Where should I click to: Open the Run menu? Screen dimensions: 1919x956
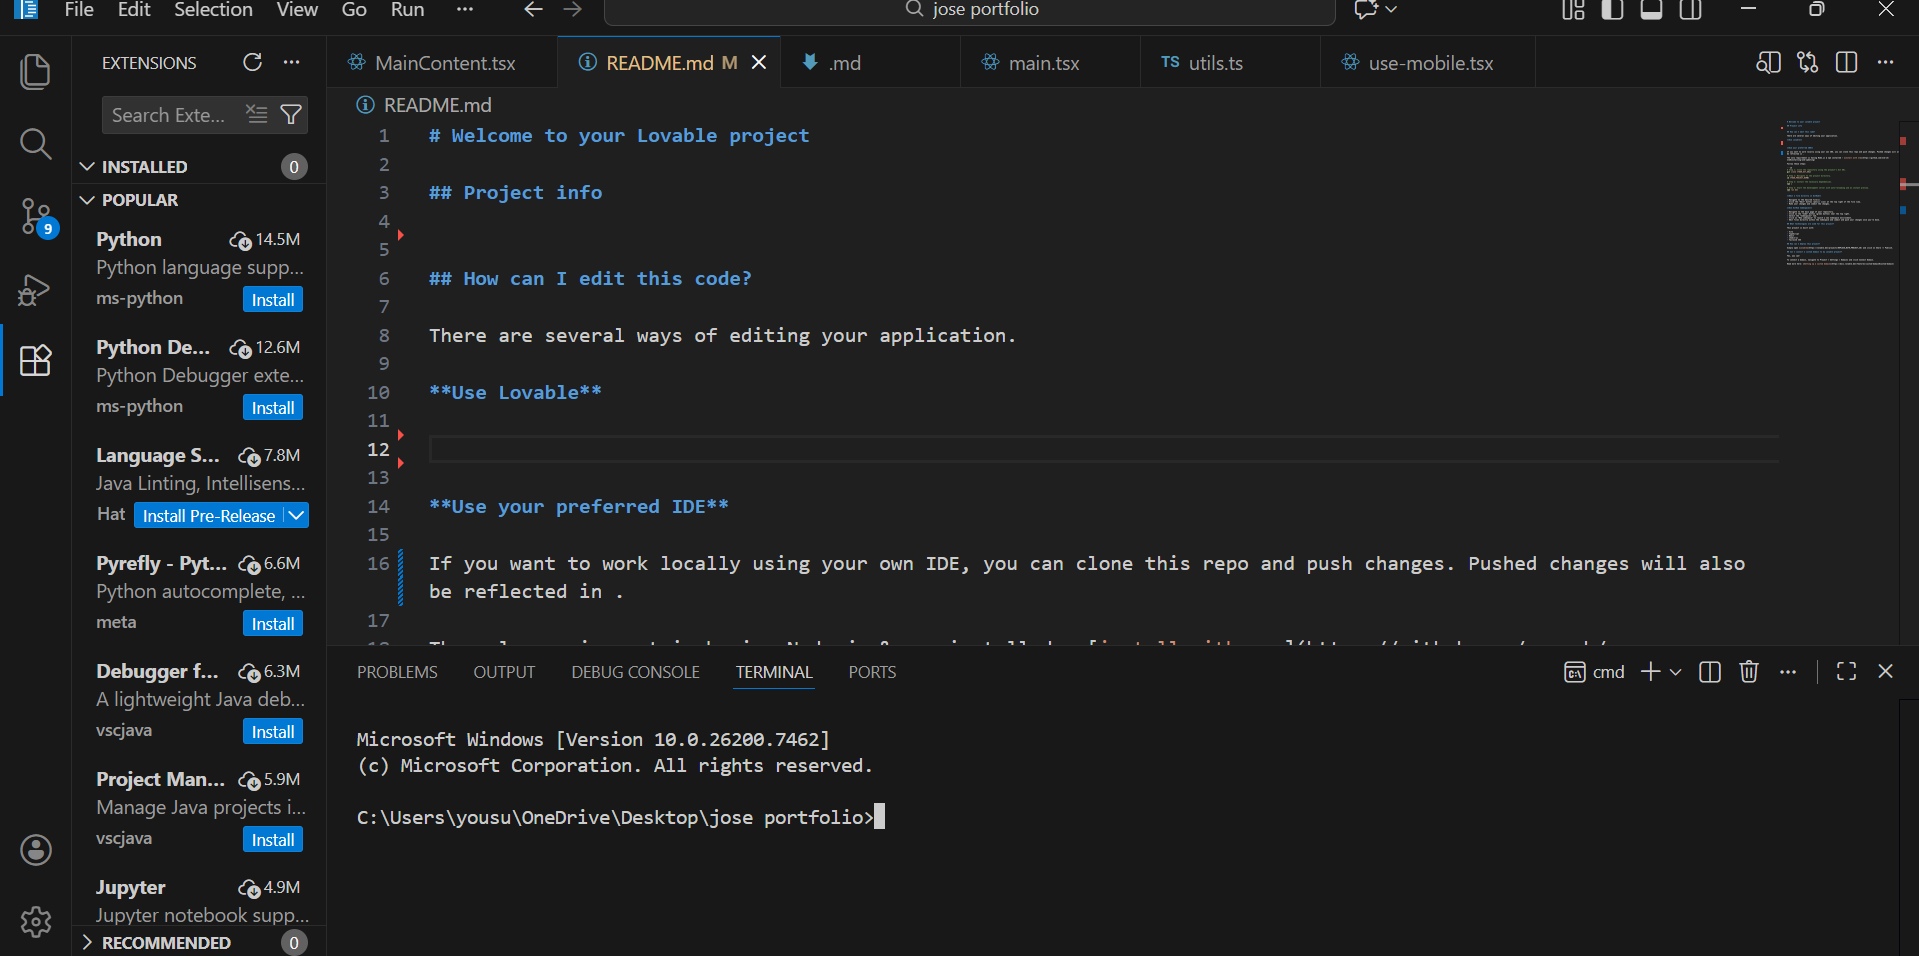click(406, 10)
